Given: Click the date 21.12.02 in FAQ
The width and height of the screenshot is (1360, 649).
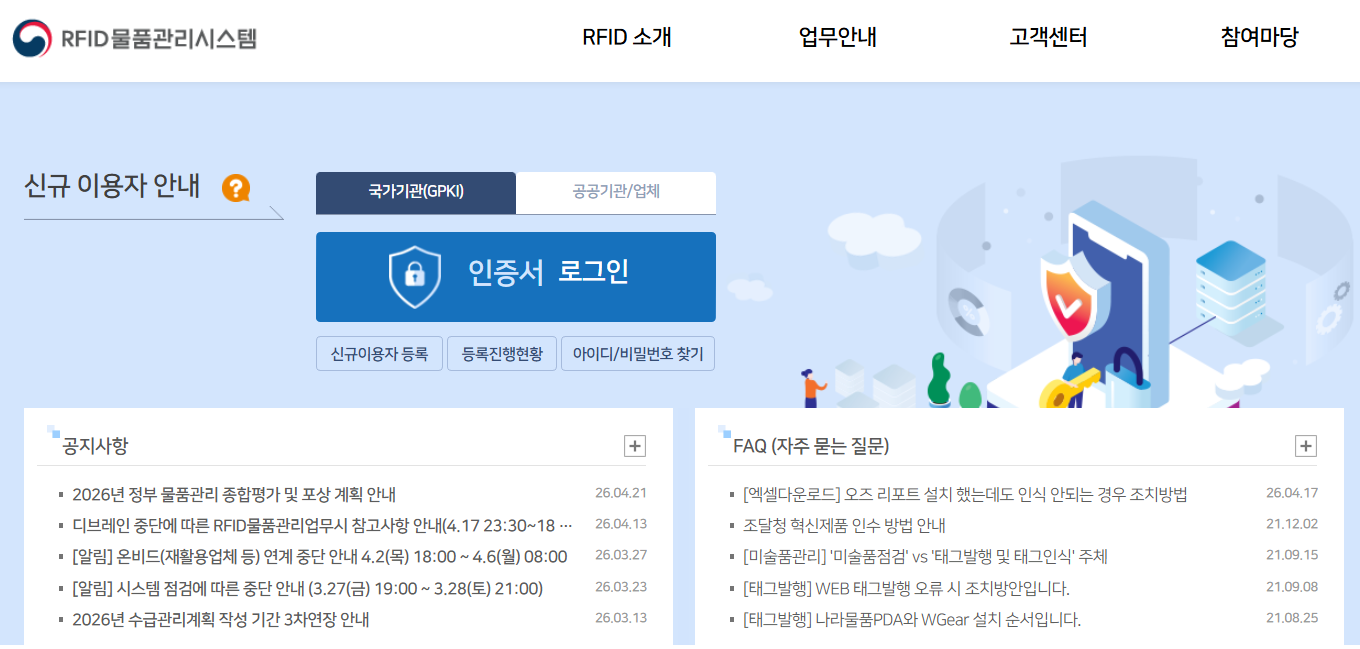Looking at the screenshot, I should [1292, 524].
